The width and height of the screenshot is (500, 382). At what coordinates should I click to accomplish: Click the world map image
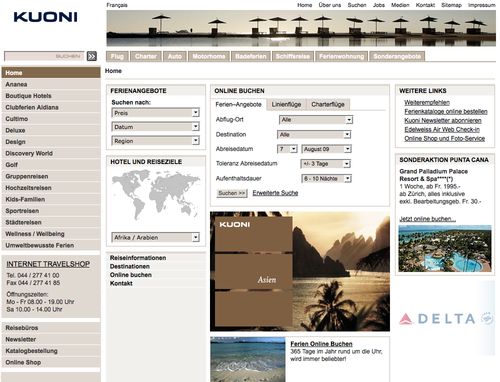(x=156, y=195)
